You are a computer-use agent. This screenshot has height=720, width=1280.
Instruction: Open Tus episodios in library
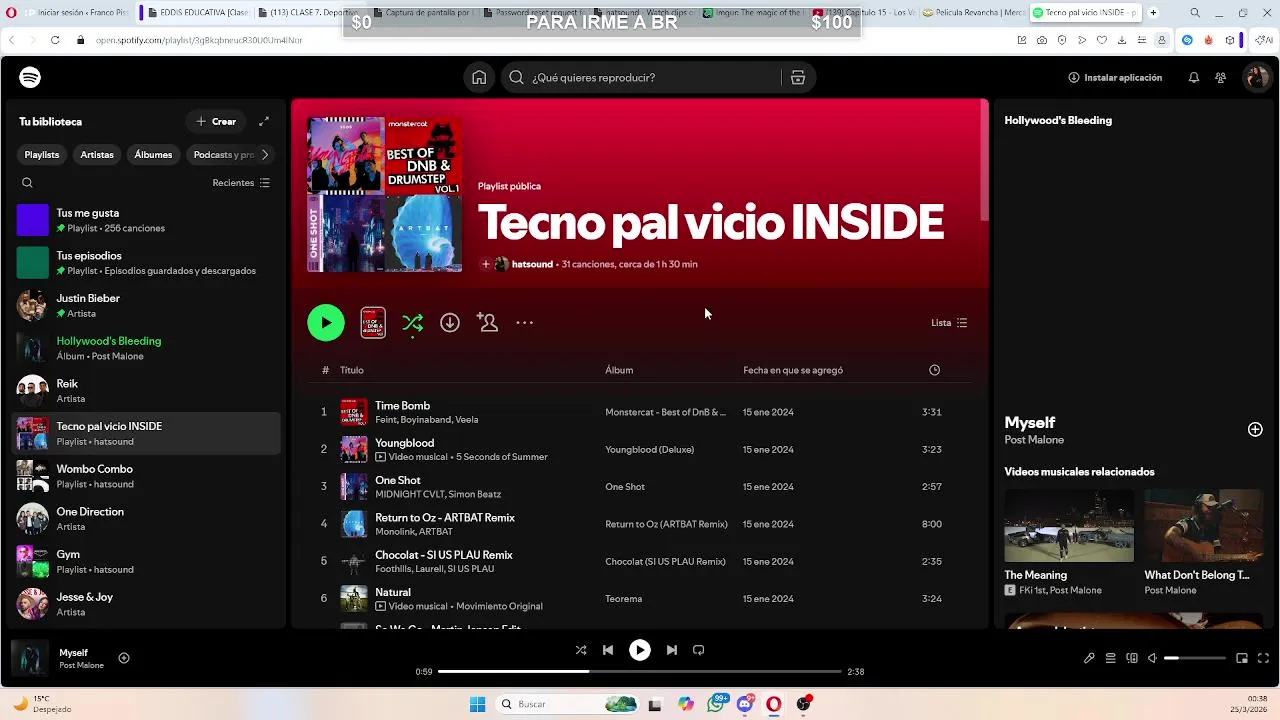pos(145,263)
